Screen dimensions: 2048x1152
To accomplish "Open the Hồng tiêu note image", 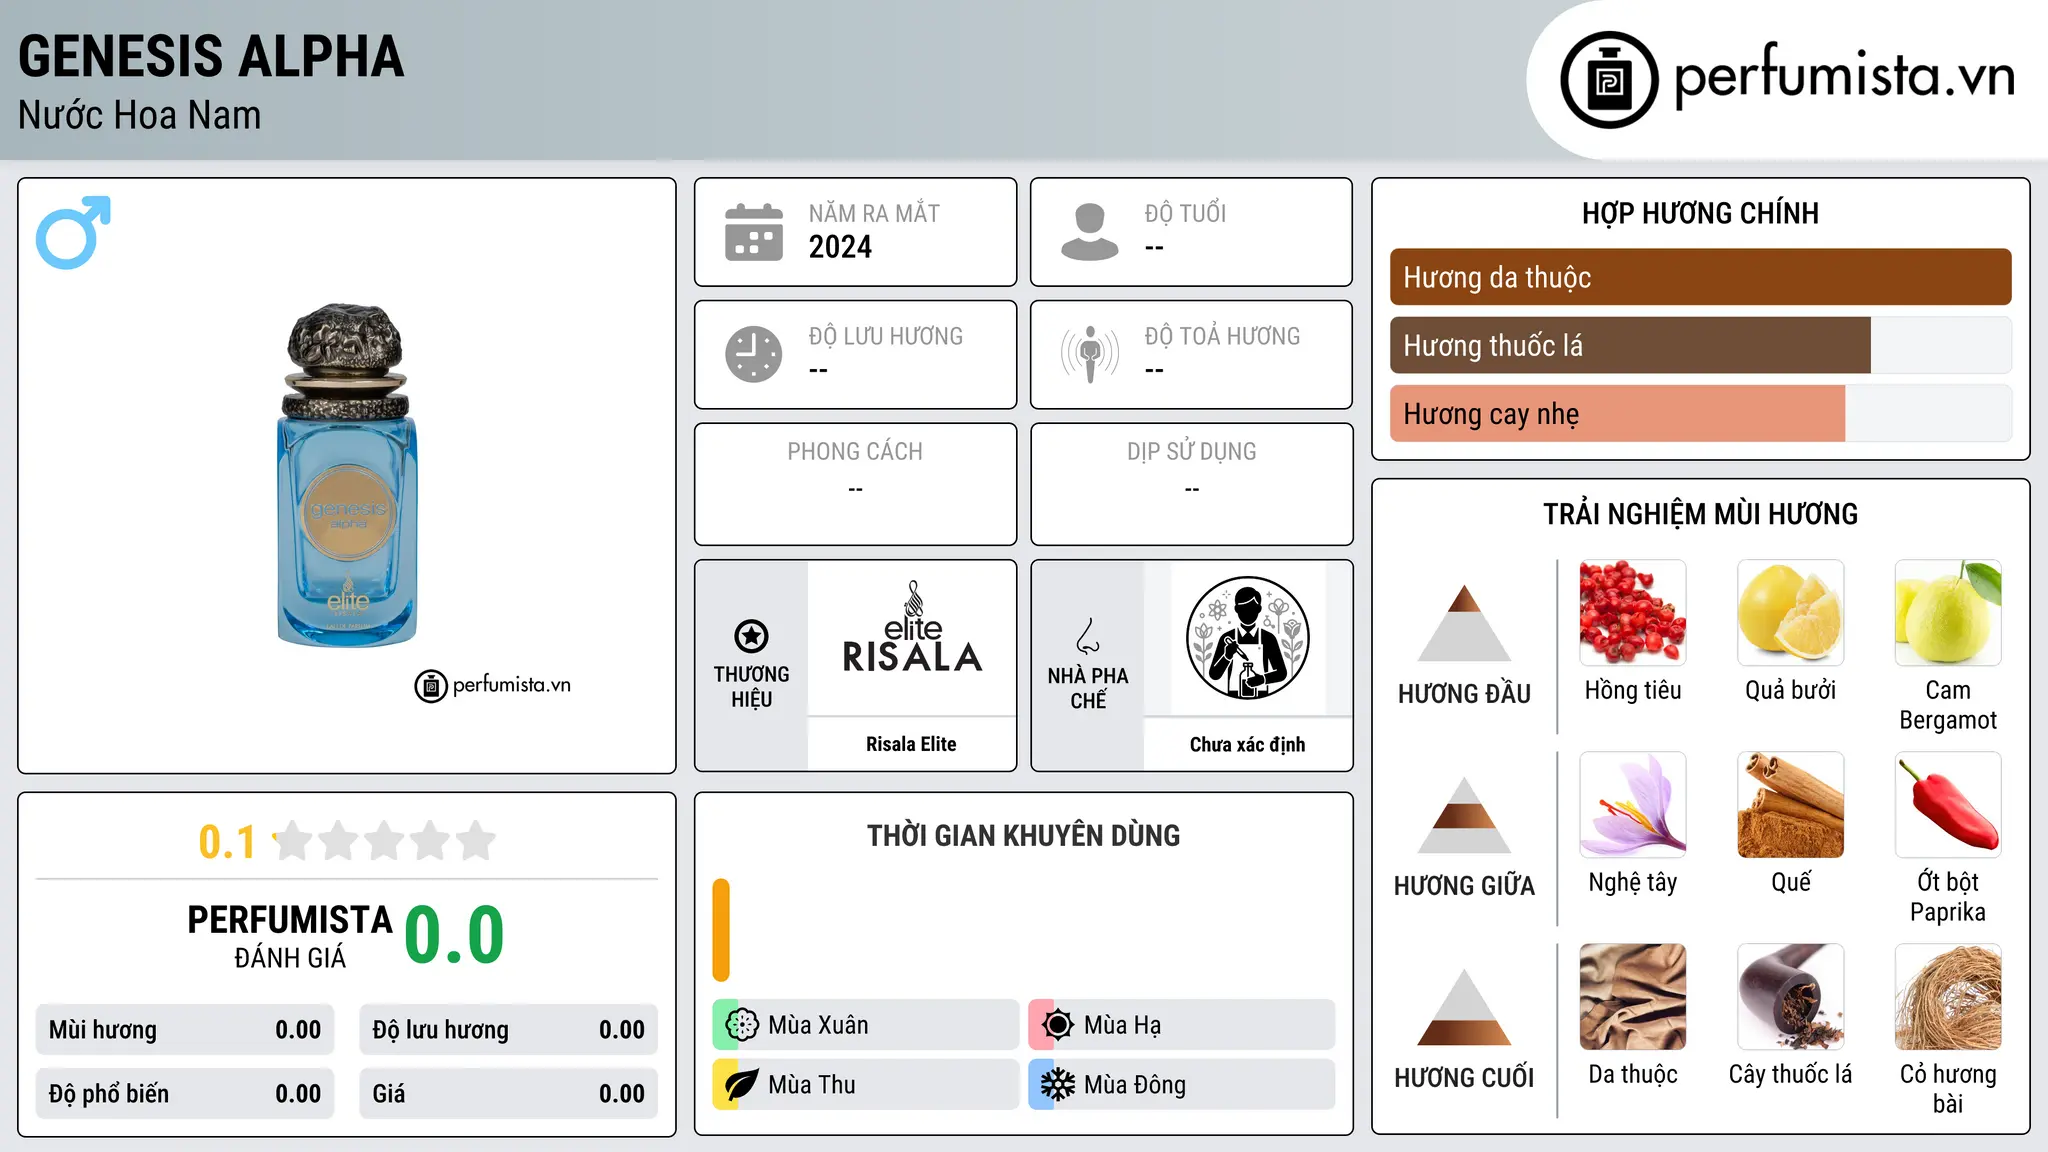I will point(1633,613).
